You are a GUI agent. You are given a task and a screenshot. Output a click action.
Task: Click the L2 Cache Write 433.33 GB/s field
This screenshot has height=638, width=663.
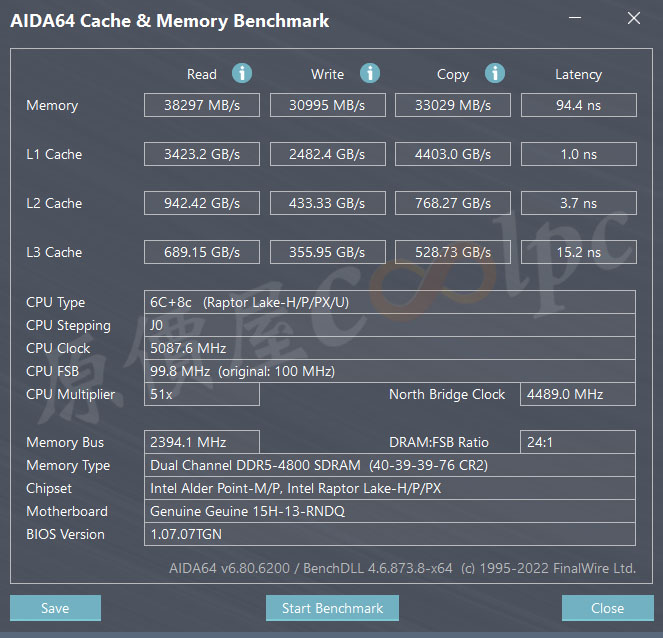pos(327,203)
